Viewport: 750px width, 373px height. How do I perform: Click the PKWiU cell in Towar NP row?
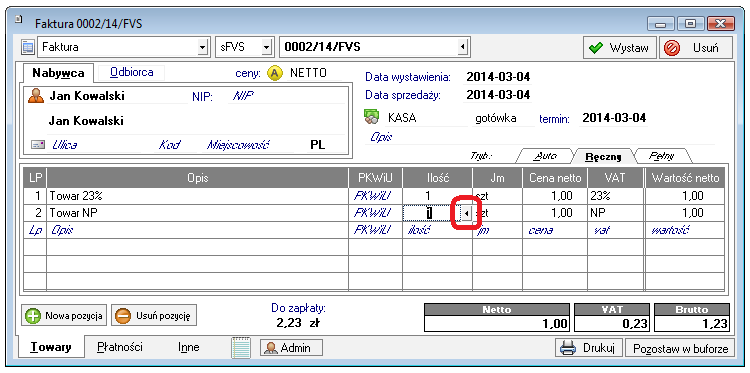[375, 213]
